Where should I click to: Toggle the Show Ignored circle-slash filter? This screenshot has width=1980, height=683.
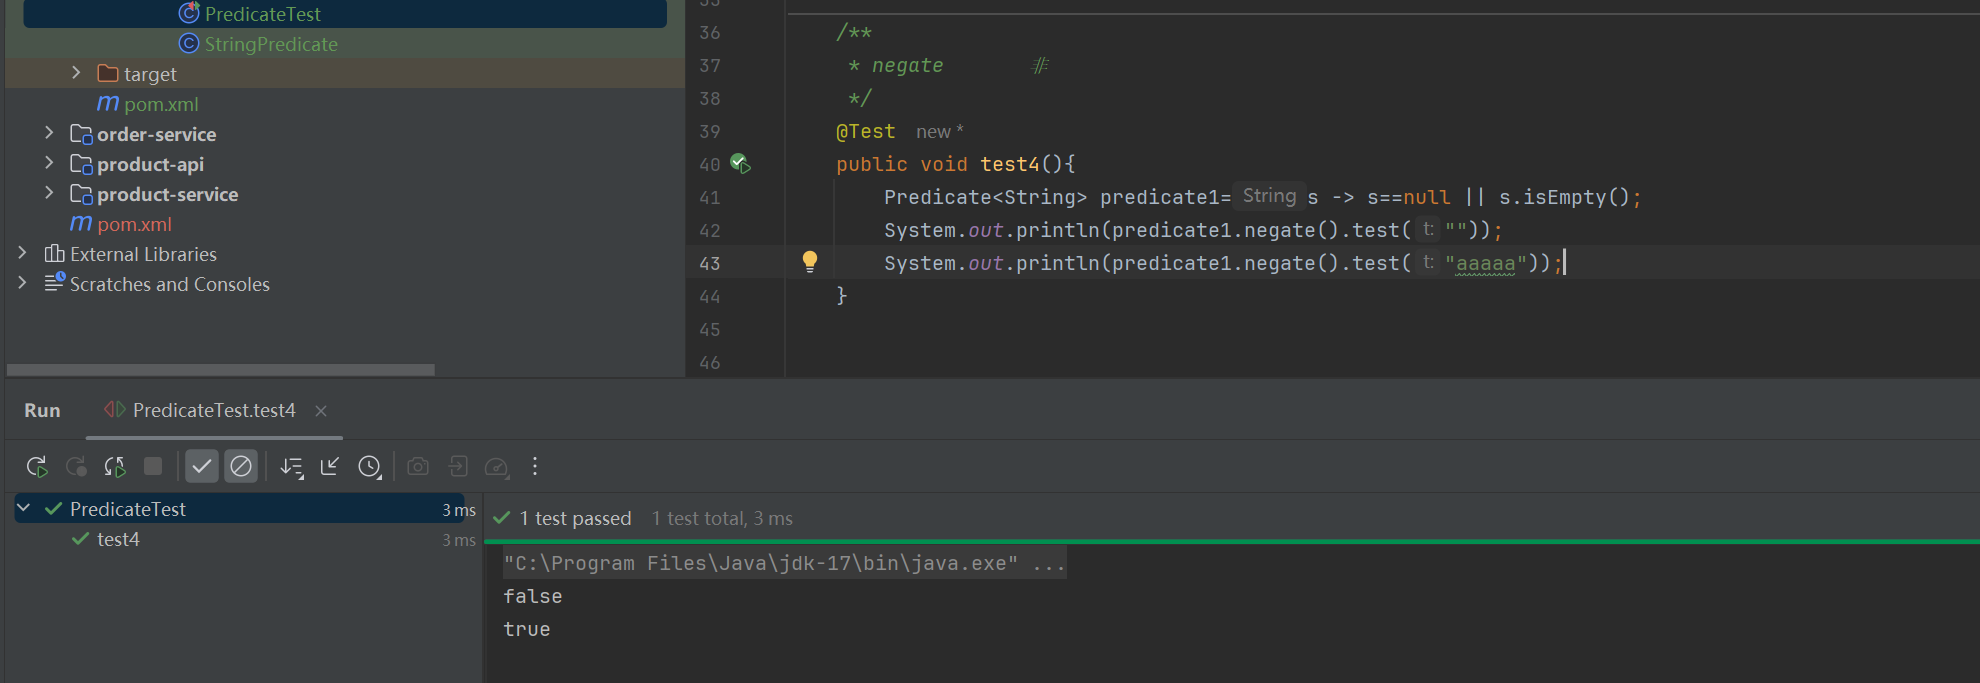coord(241,466)
